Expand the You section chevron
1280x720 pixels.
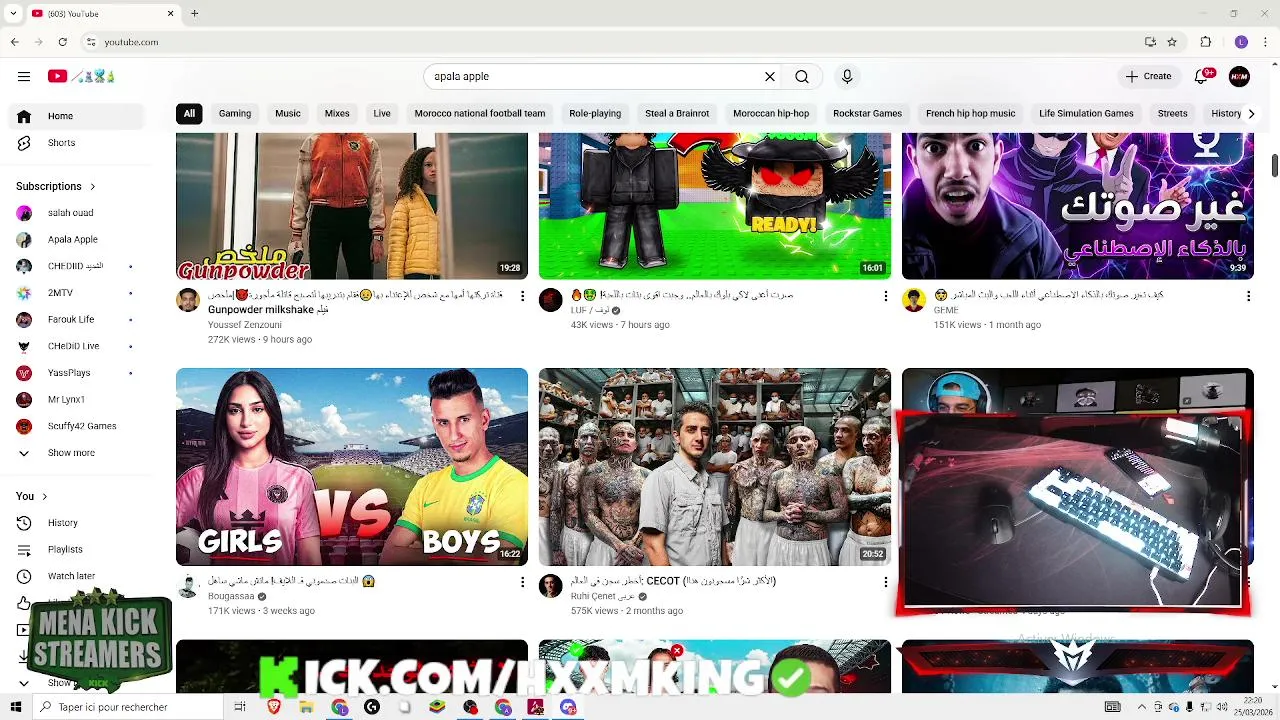pos(44,496)
